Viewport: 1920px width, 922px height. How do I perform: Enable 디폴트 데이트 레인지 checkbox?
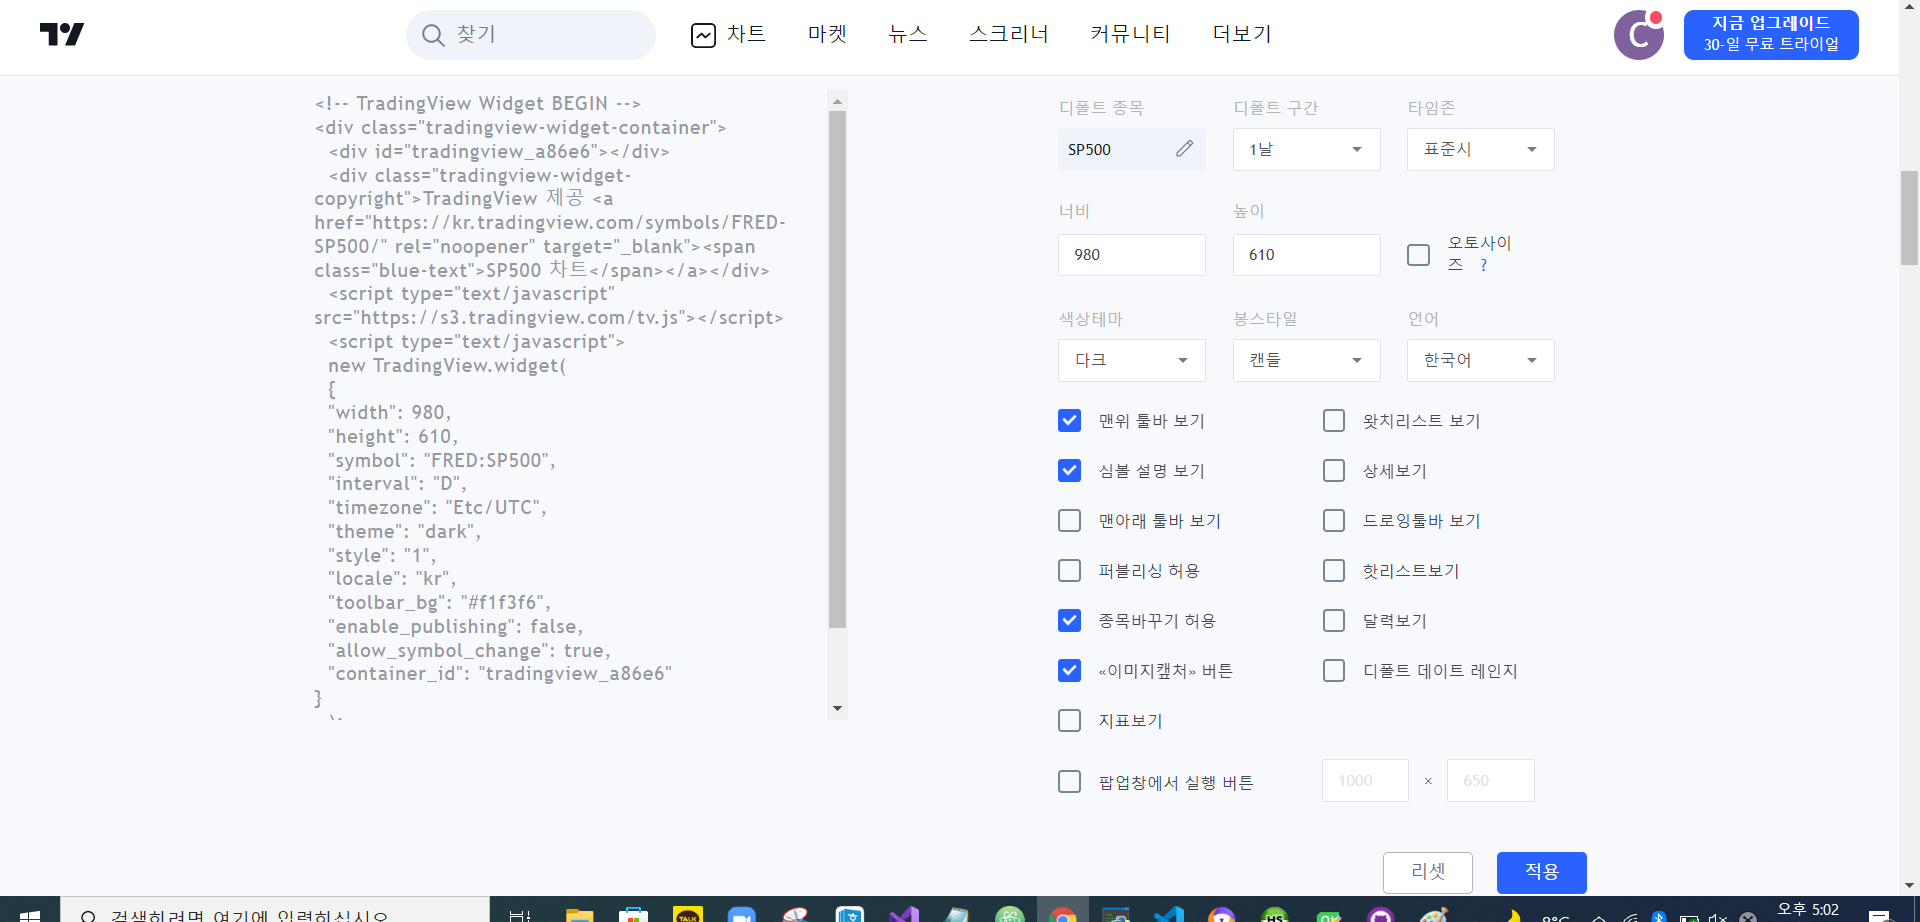(x=1334, y=670)
